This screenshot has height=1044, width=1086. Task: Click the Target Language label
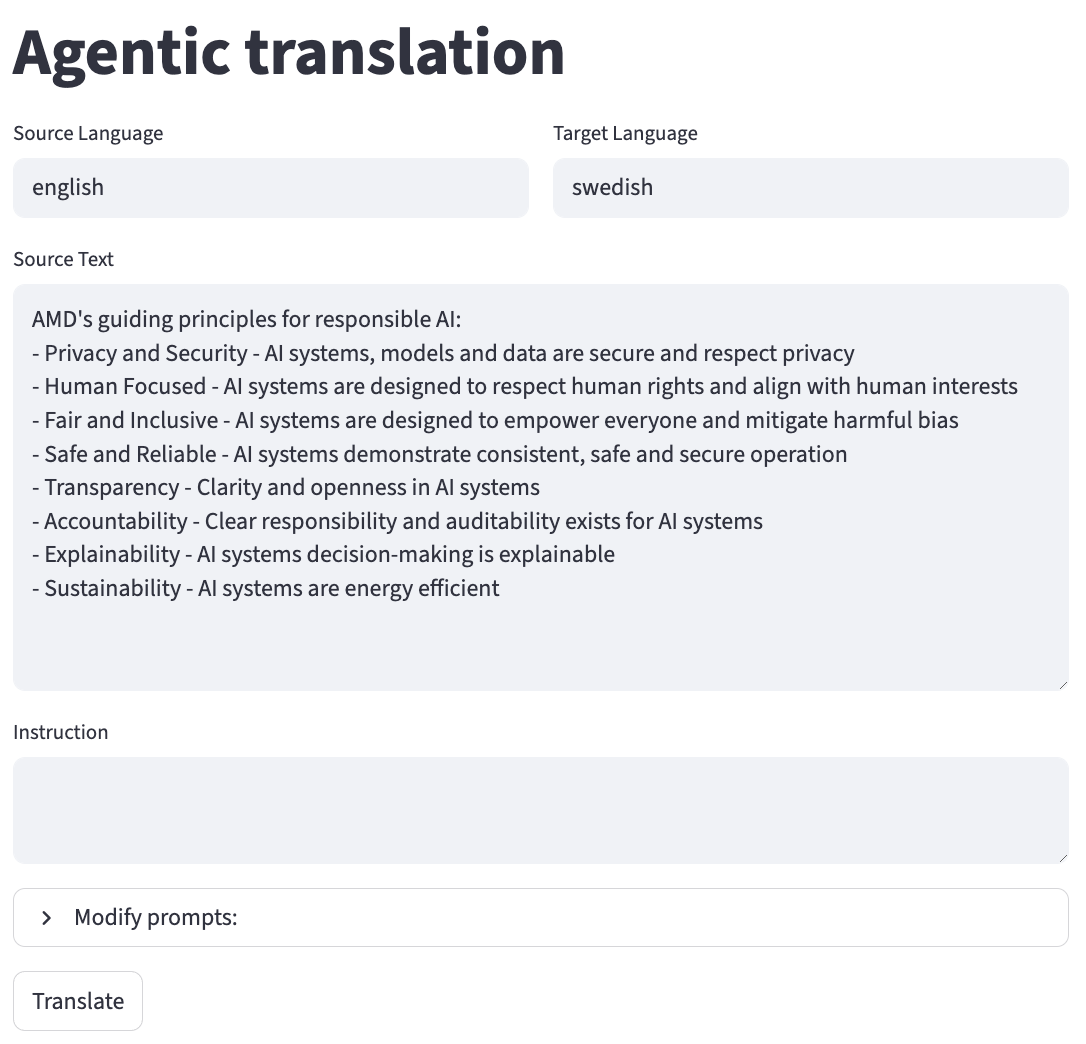tap(625, 134)
